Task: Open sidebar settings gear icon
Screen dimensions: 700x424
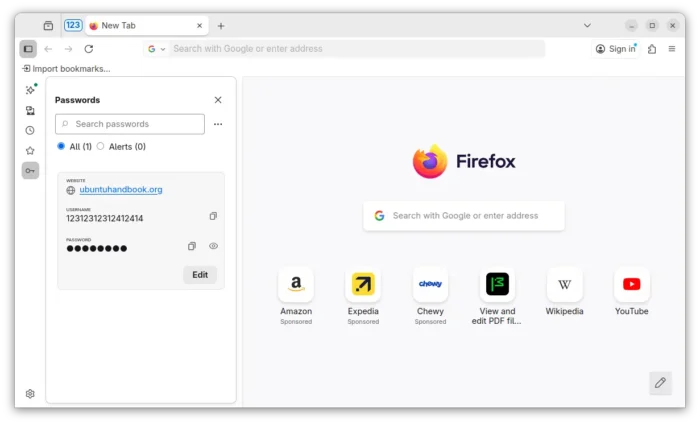Action: pos(30,394)
